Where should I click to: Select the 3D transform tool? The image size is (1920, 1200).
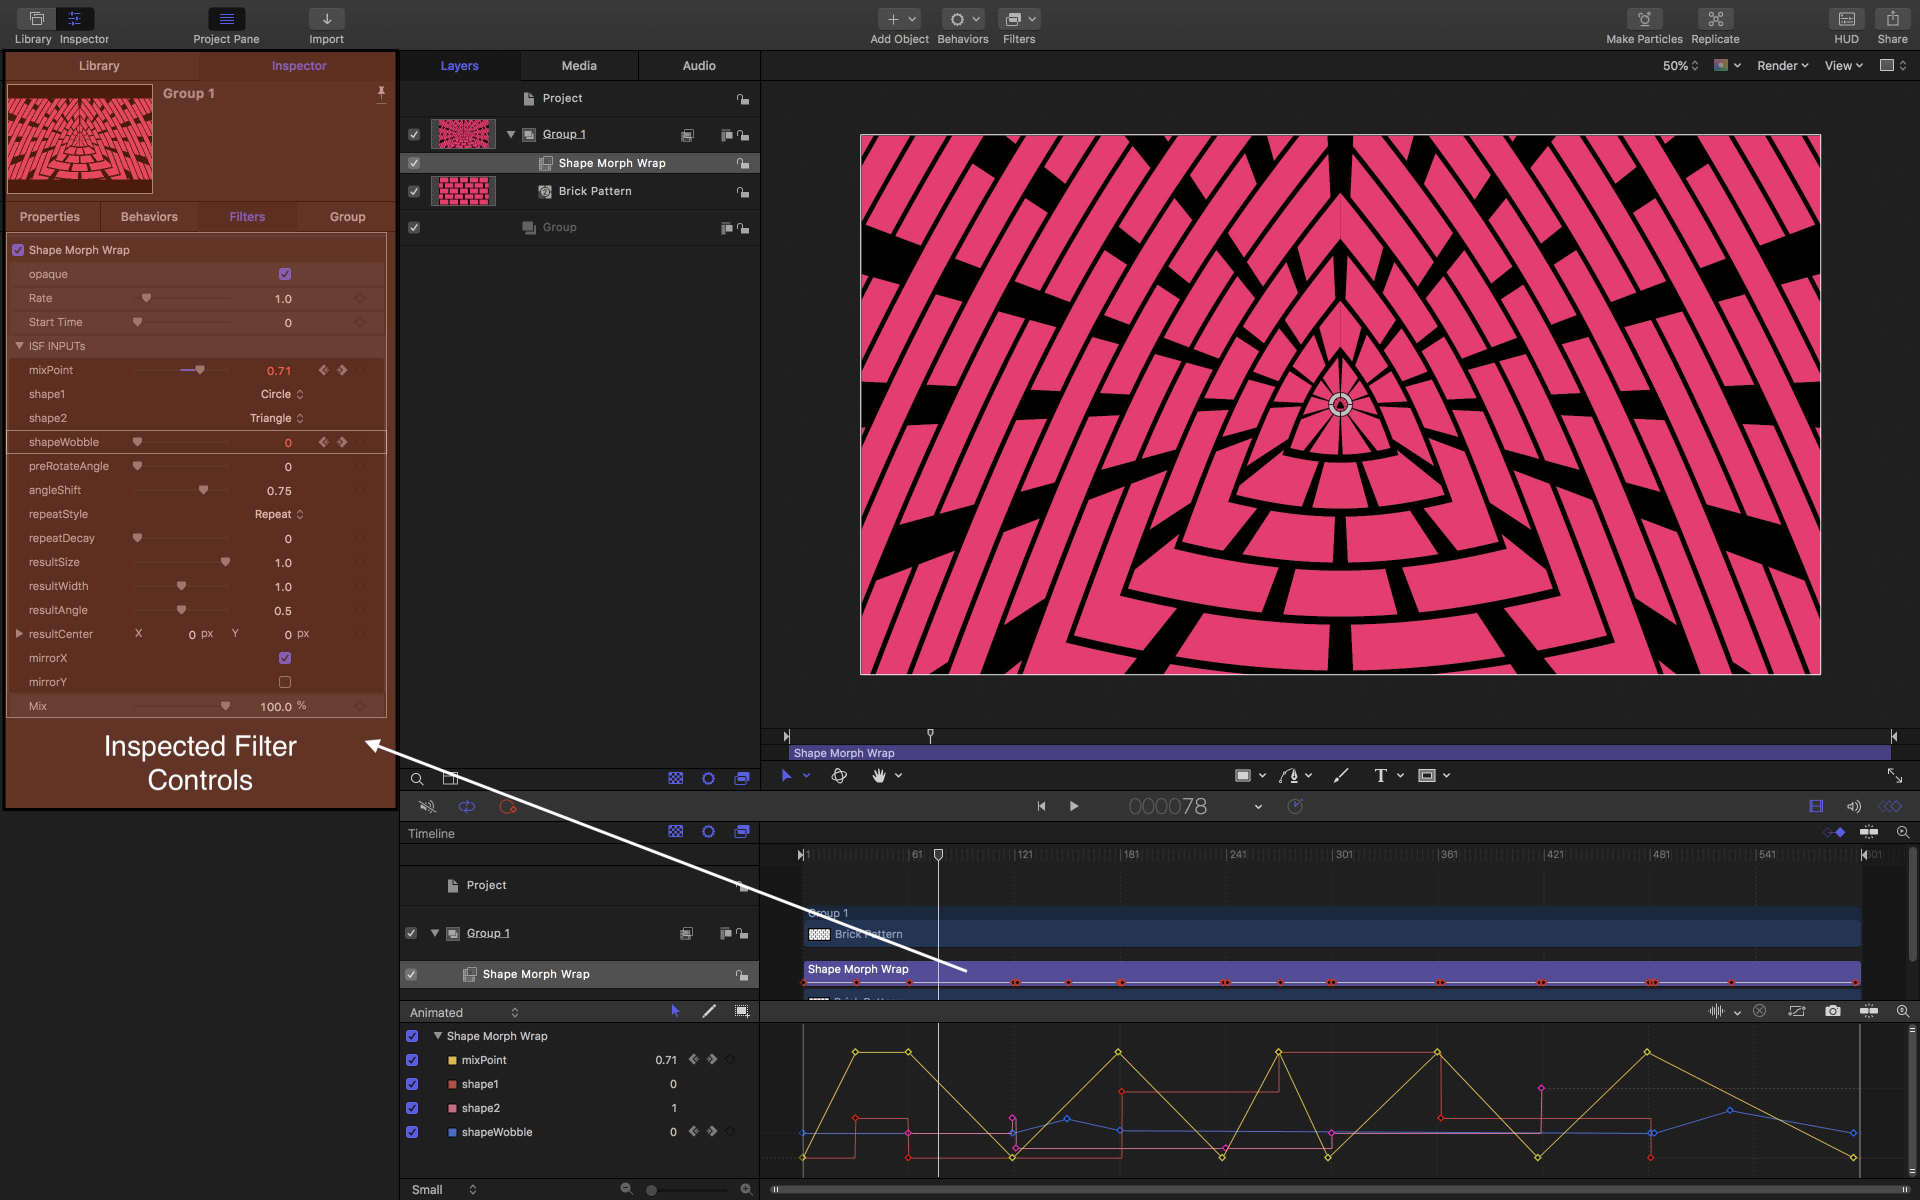tap(839, 775)
